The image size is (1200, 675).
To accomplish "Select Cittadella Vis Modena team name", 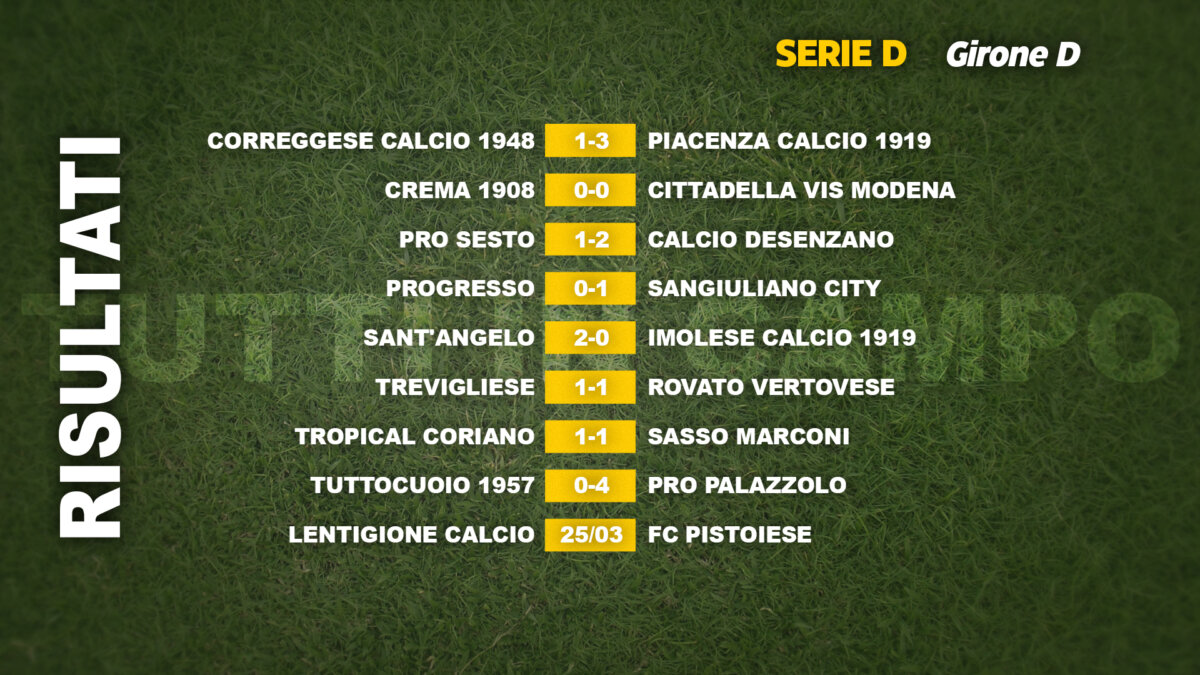I will [801, 190].
